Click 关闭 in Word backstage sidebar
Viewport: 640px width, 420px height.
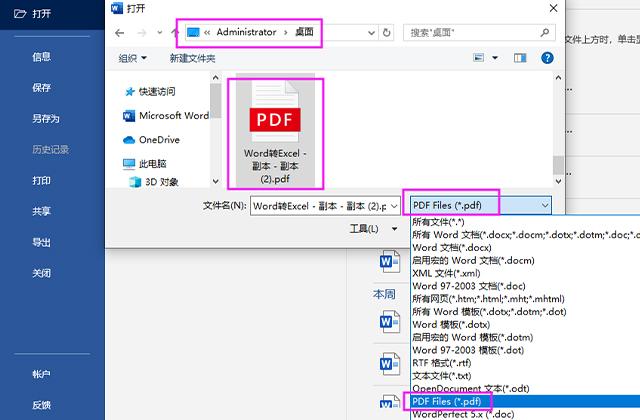(x=42, y=273)
